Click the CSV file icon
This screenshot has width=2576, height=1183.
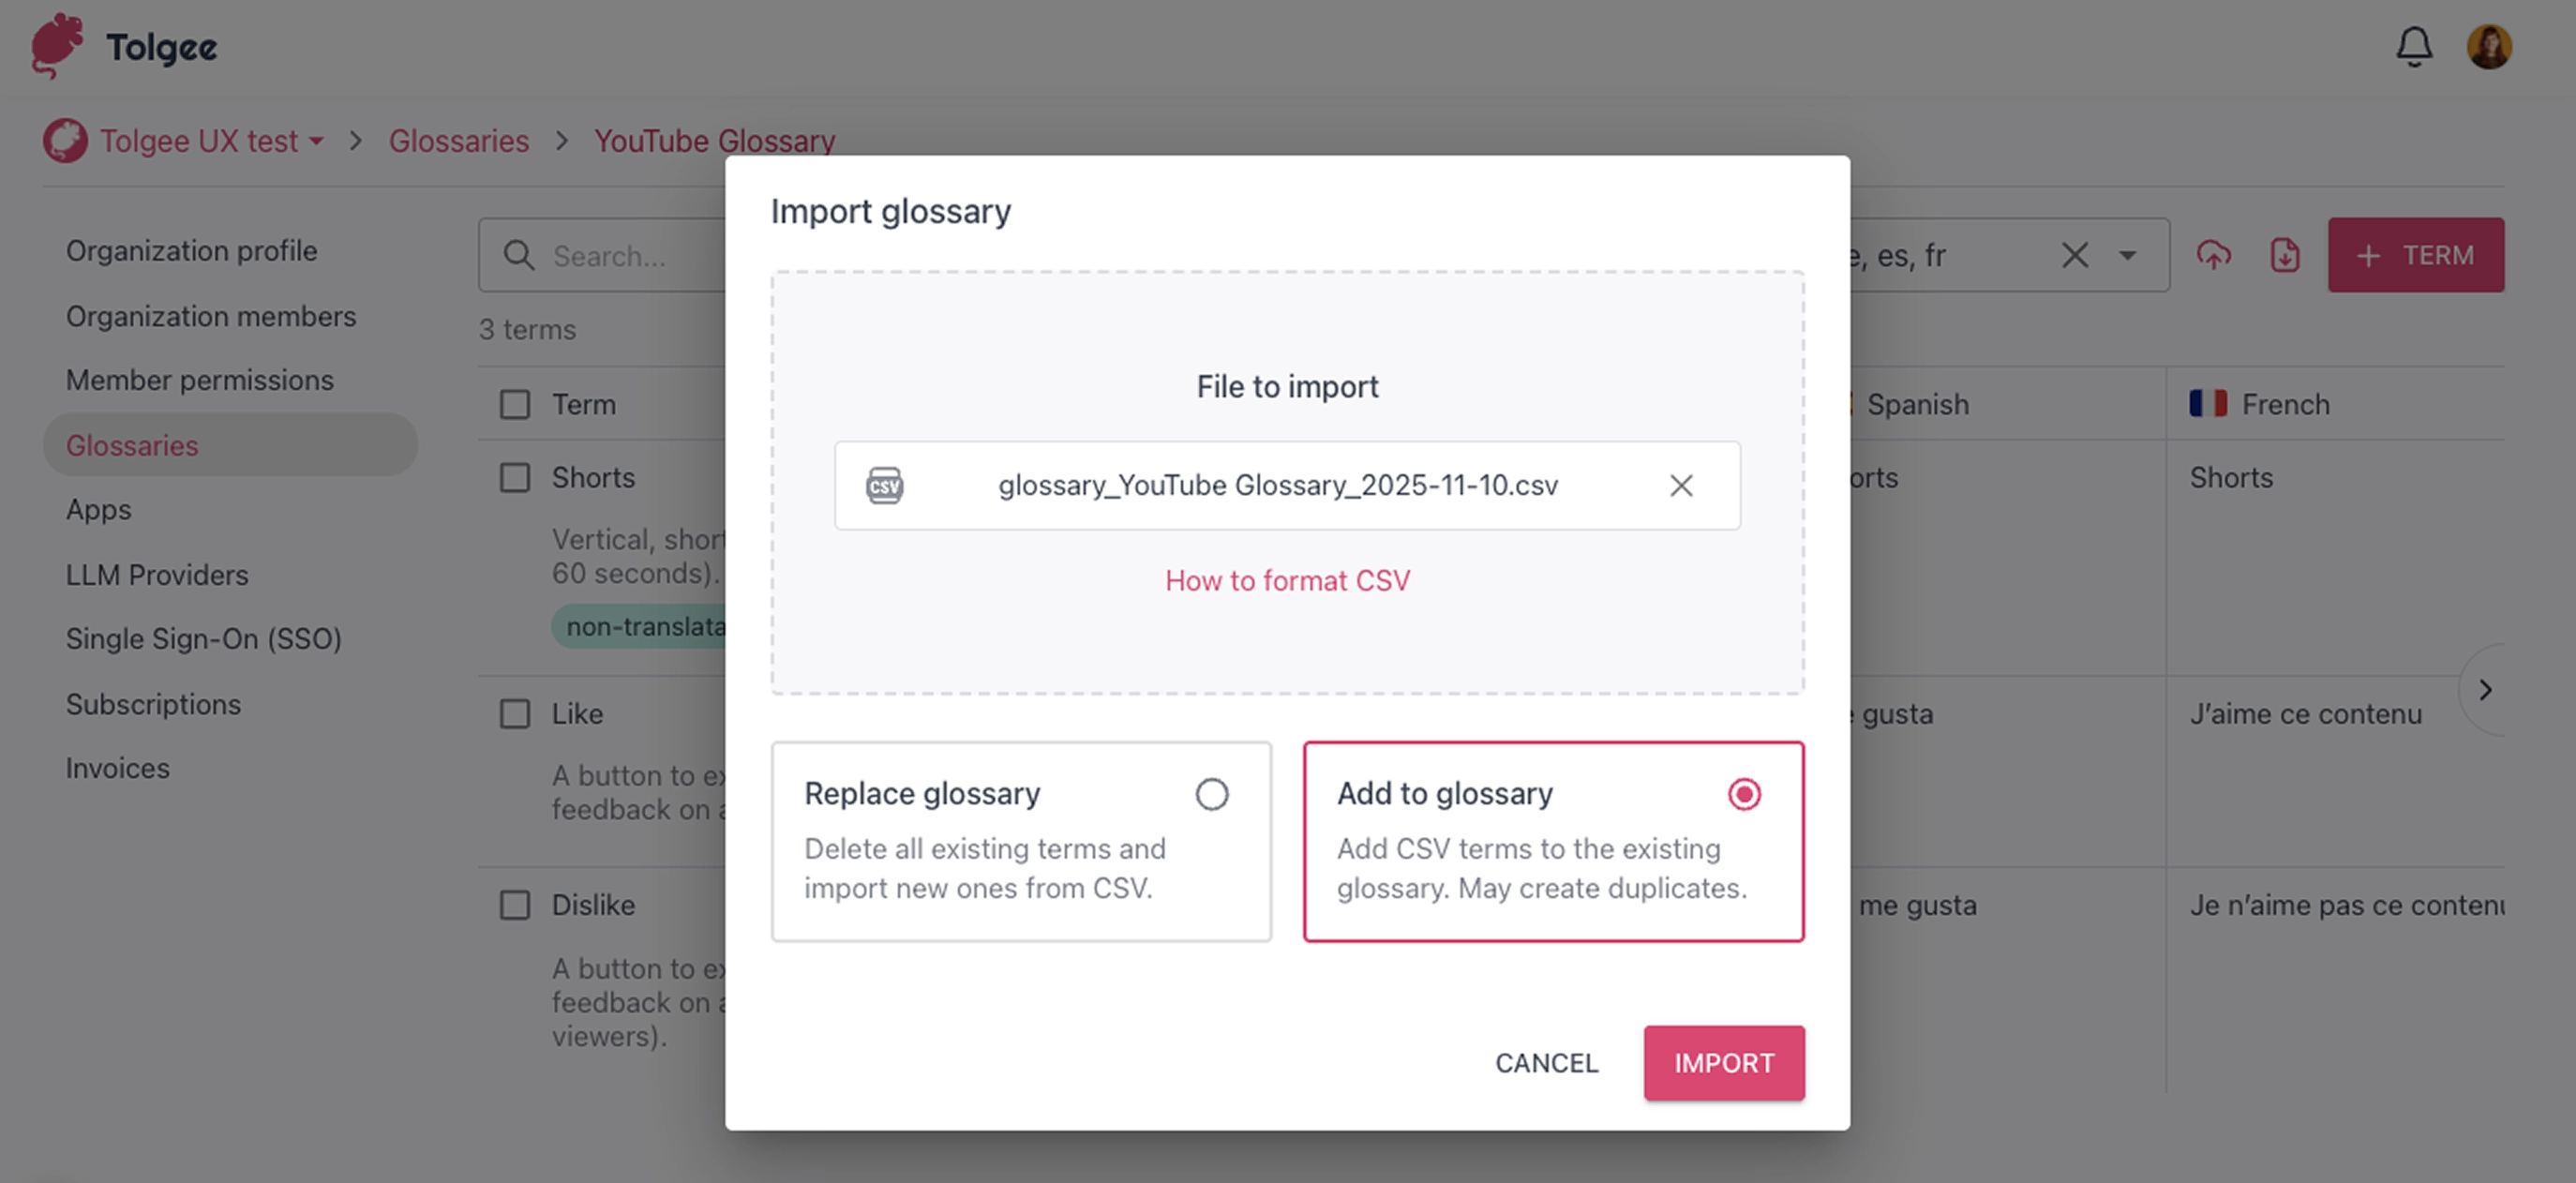[x=884, y=486]
